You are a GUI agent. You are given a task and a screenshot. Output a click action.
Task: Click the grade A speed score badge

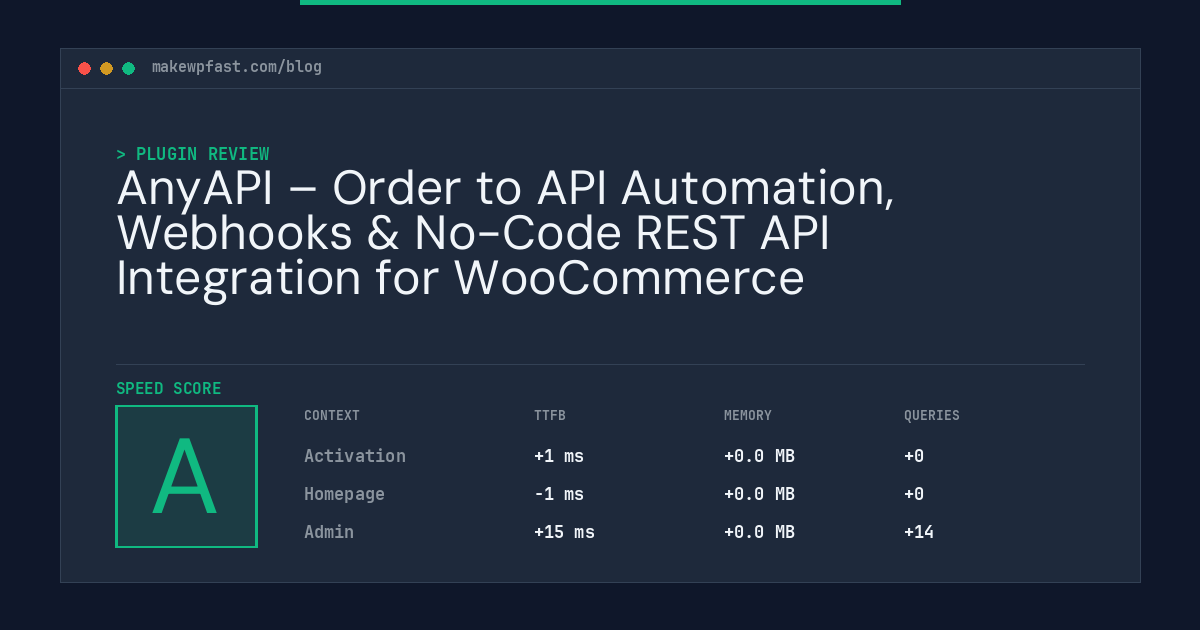click(187, 476)
